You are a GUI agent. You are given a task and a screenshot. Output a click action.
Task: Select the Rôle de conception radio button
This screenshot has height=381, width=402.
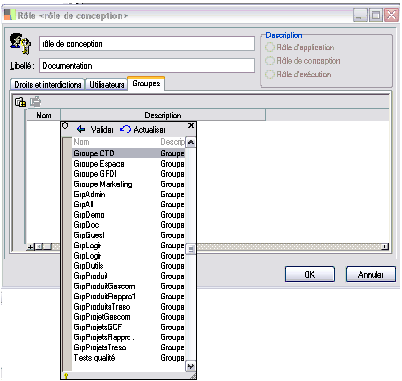point(270,61)
